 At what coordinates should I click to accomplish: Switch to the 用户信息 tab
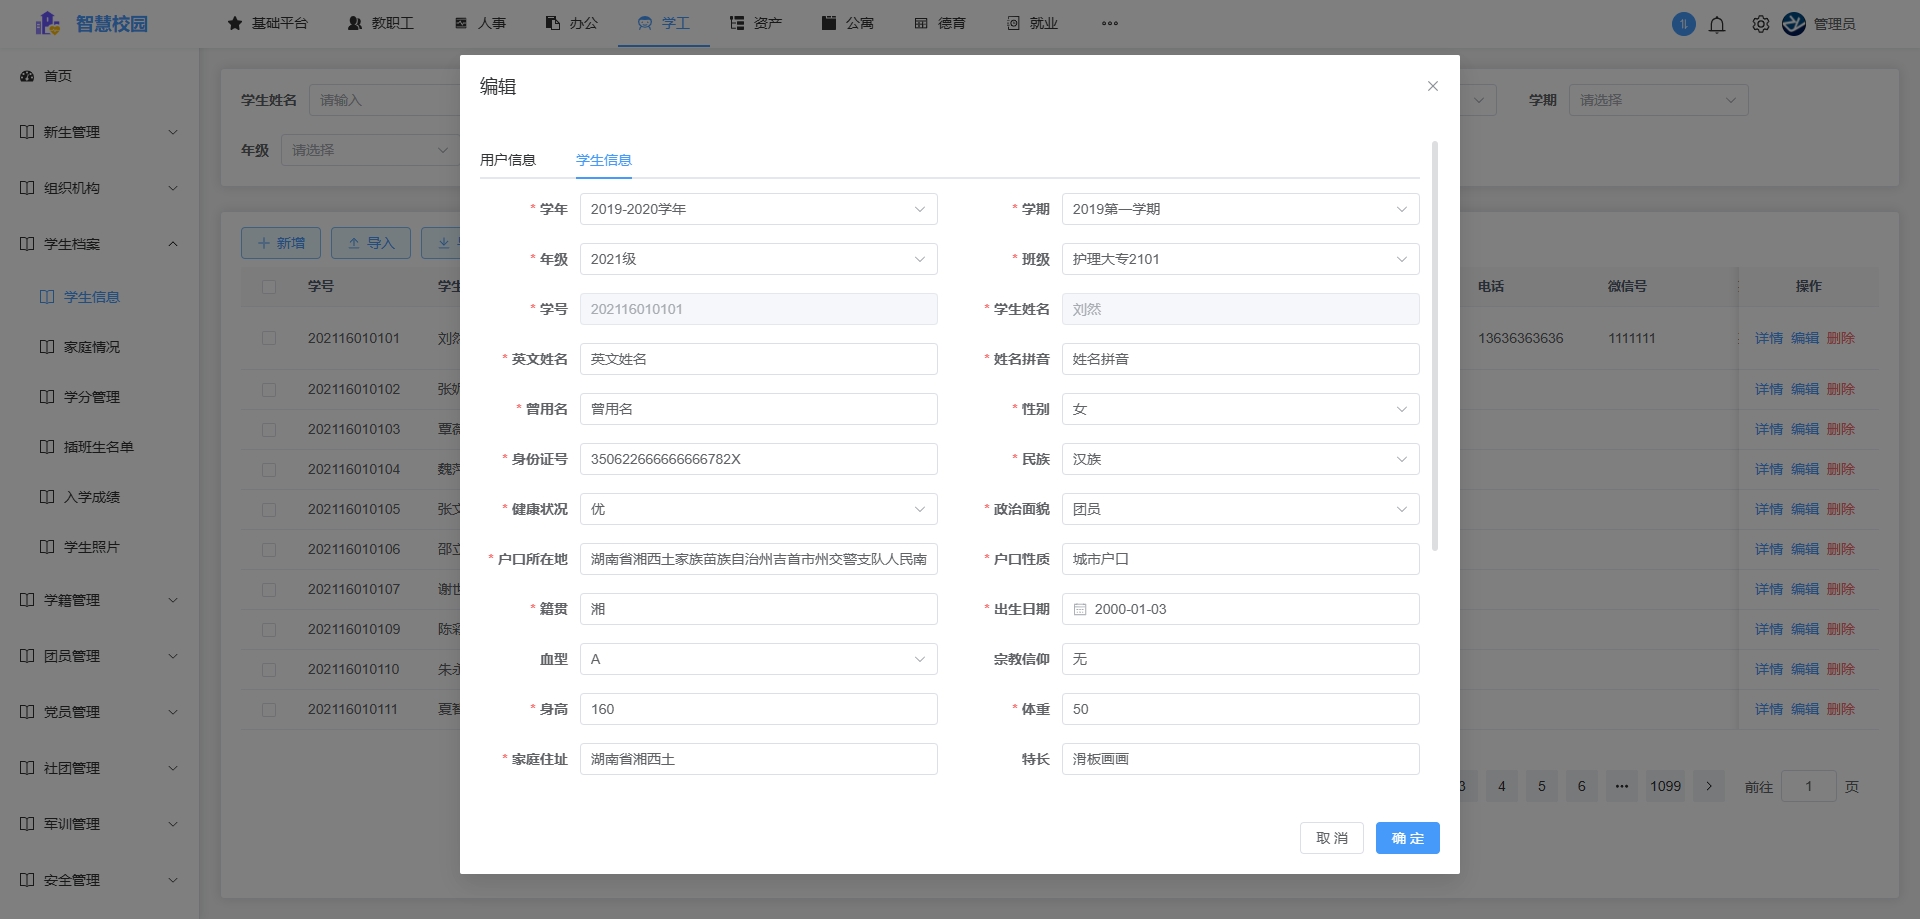click(x=506, y=159)
